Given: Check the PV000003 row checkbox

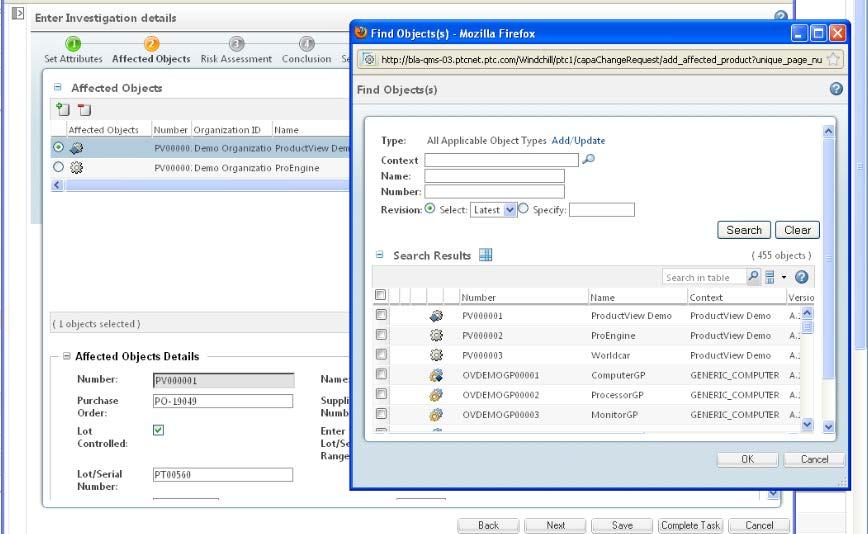Looking at the screenshot, I should pyautogui.click(x=381, y=354).
